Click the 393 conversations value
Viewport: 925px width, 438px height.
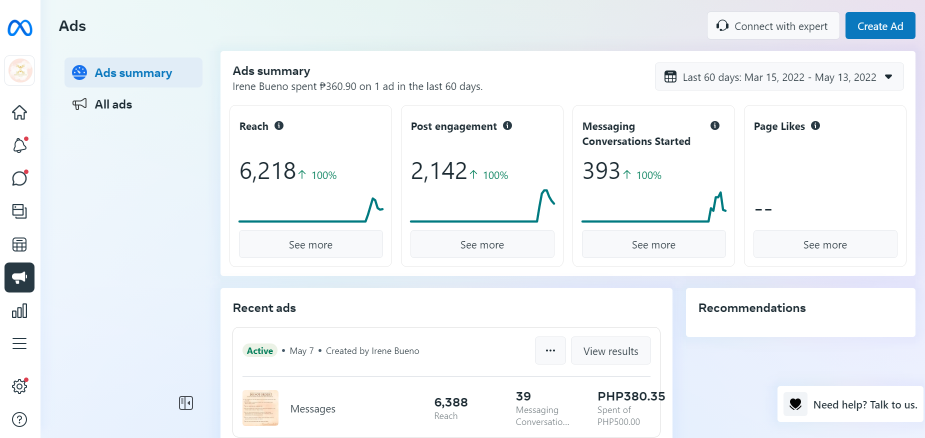(601, 171)
